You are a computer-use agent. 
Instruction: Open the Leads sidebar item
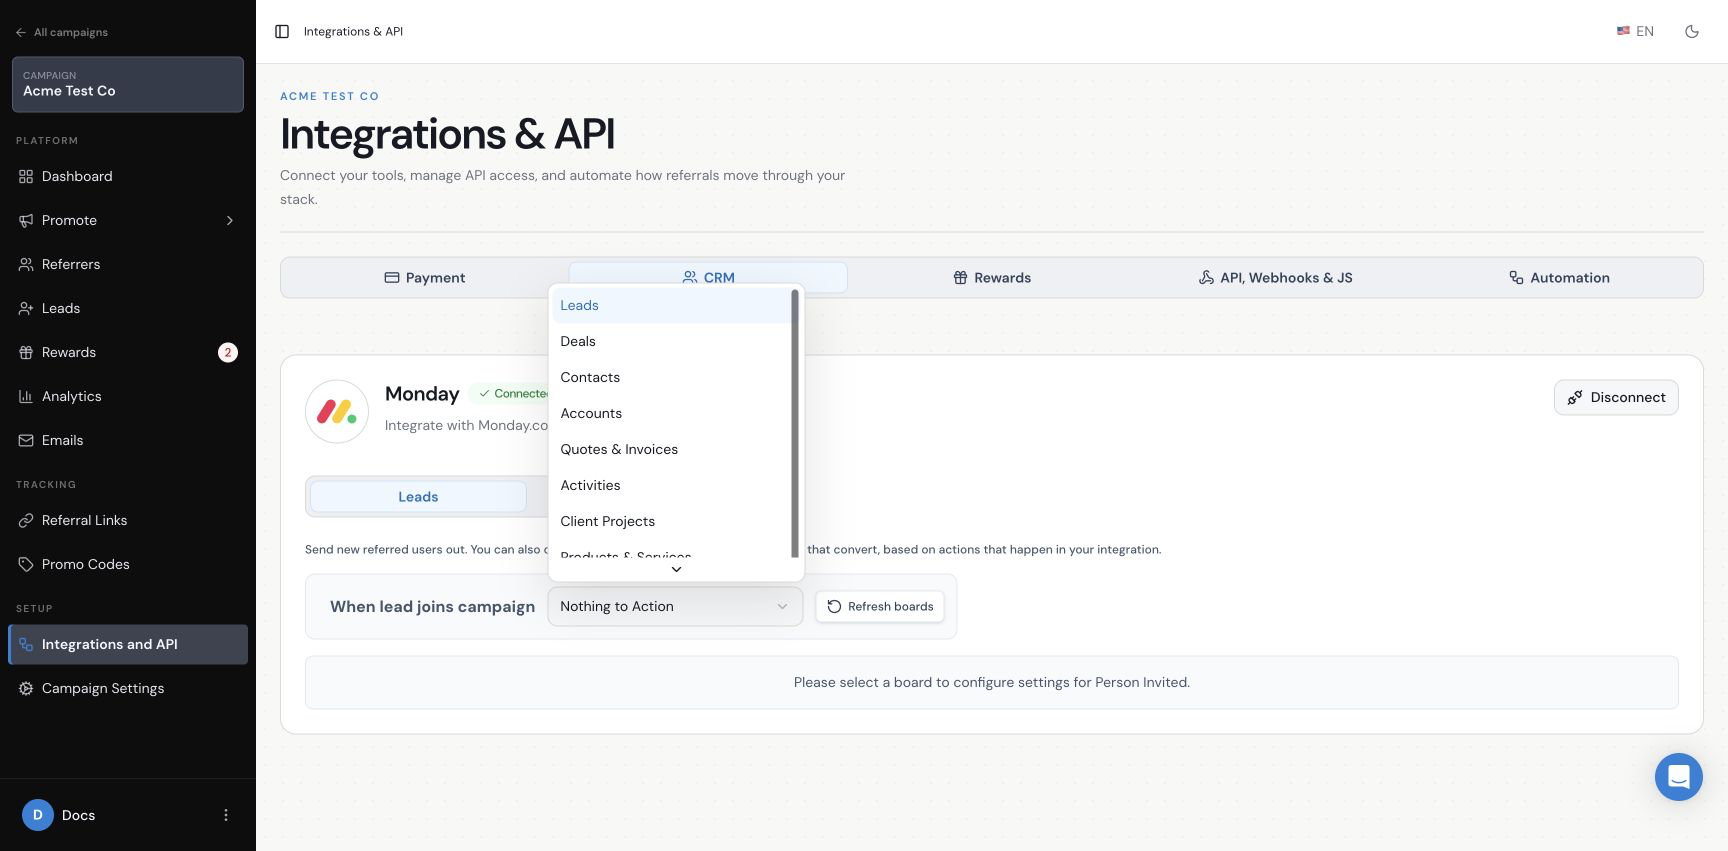pos(128,308)
